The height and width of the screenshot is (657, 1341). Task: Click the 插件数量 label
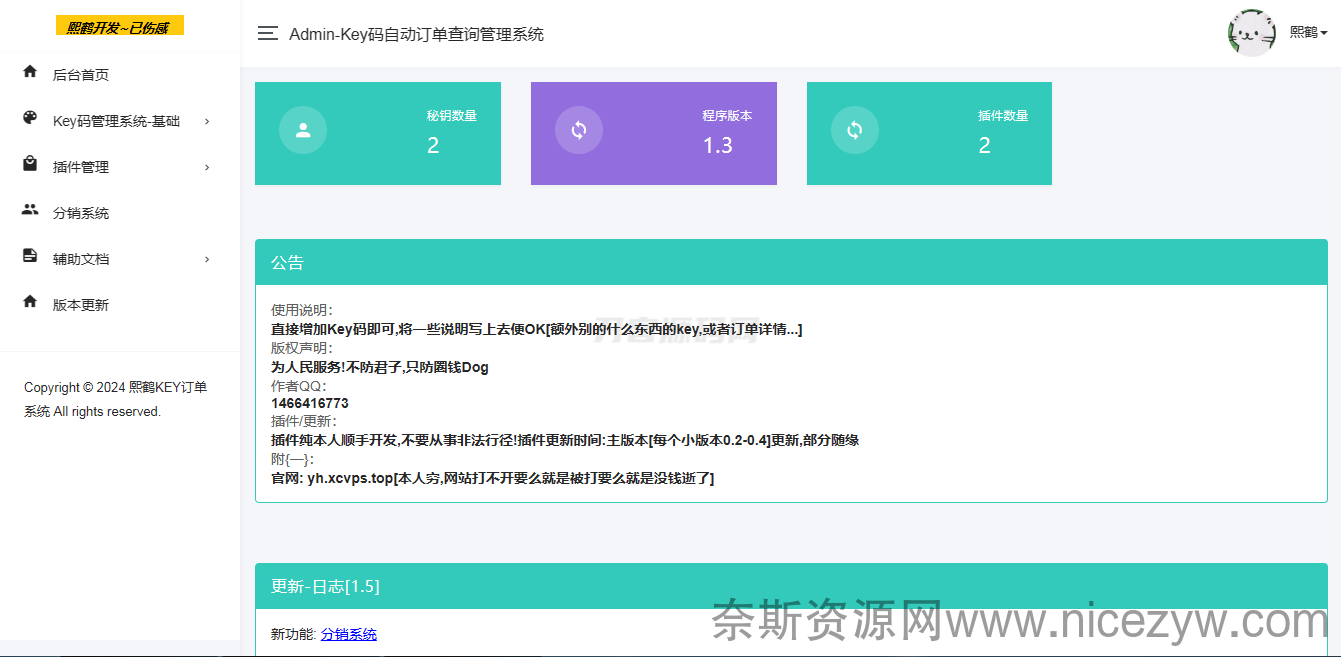point(1003,116)
